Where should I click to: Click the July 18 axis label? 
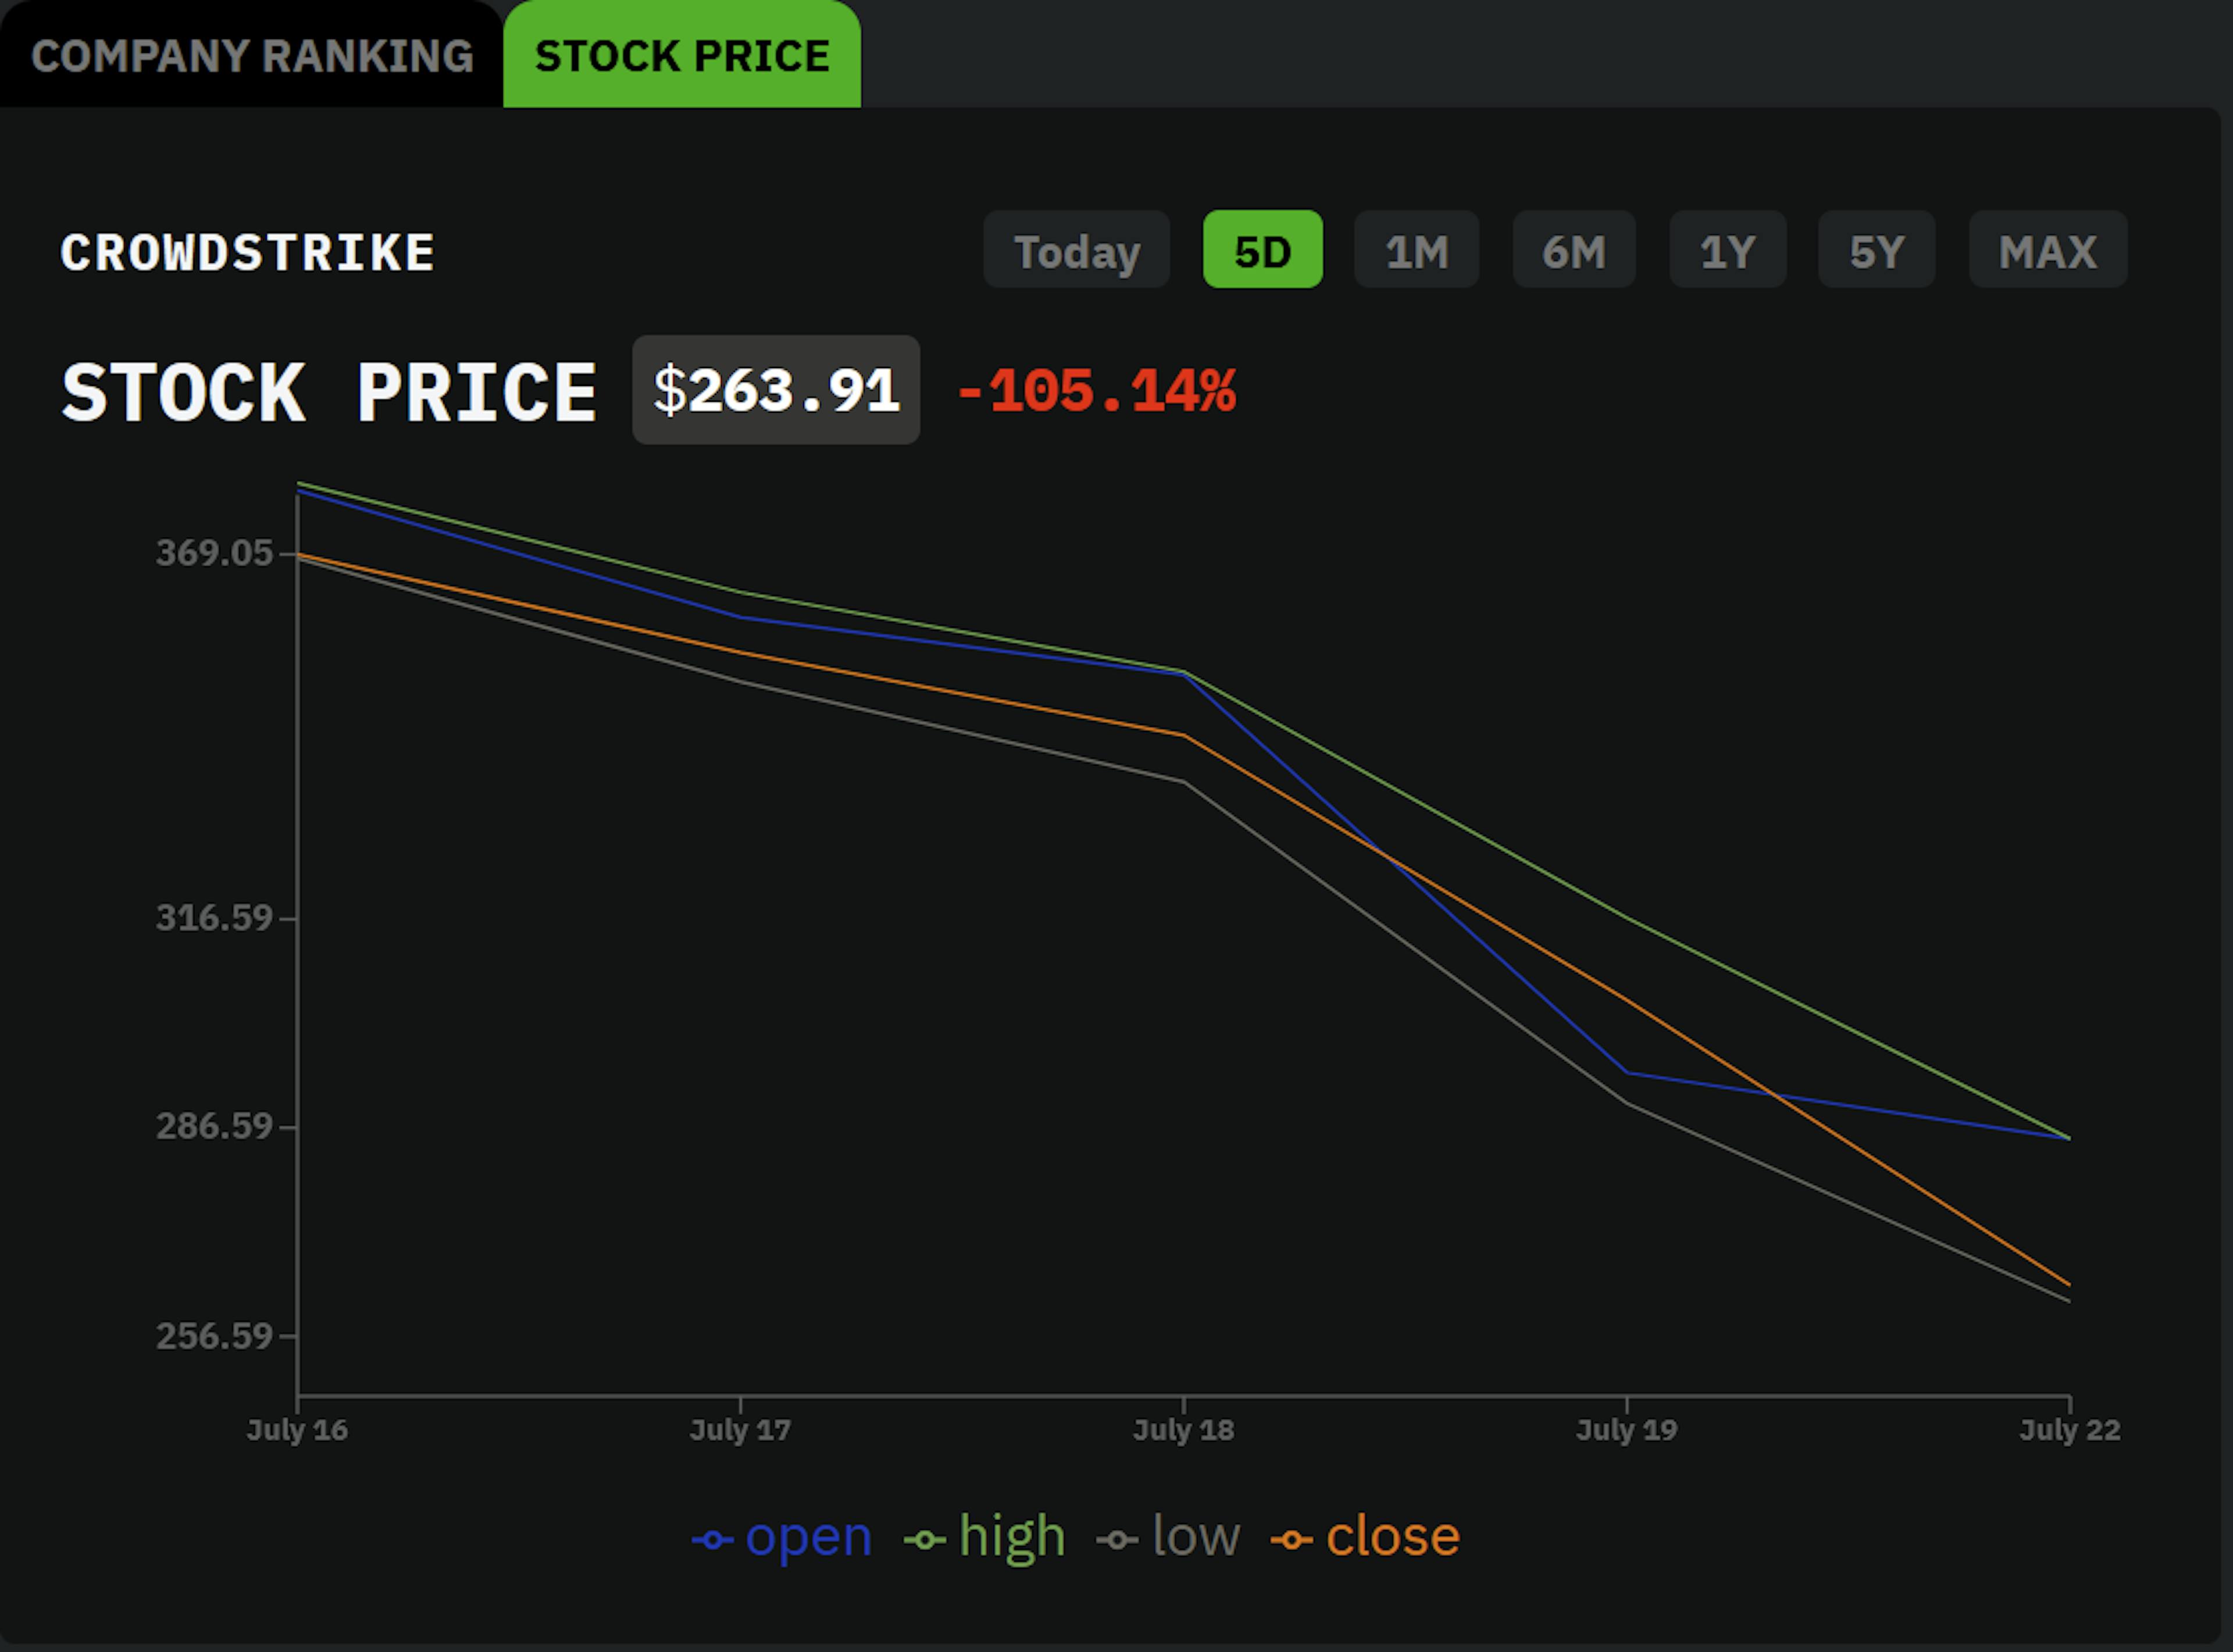pos(1183,1430)
